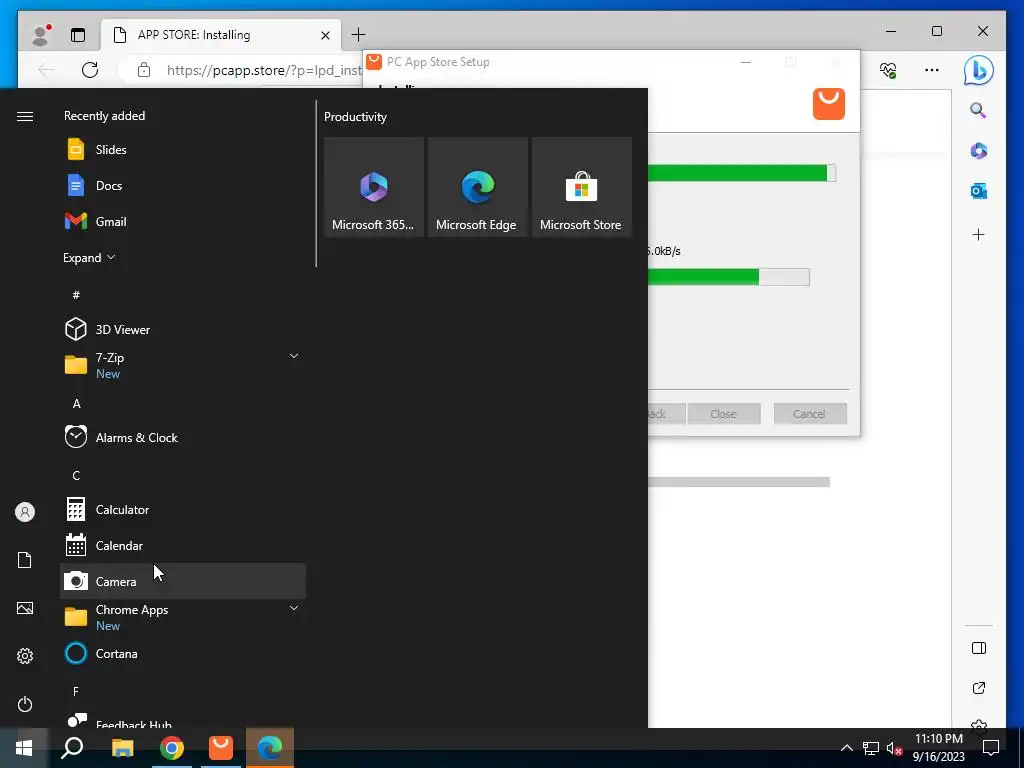Open Docs from Recently added
1024x768 pixels.
click(x=183, y=185)
